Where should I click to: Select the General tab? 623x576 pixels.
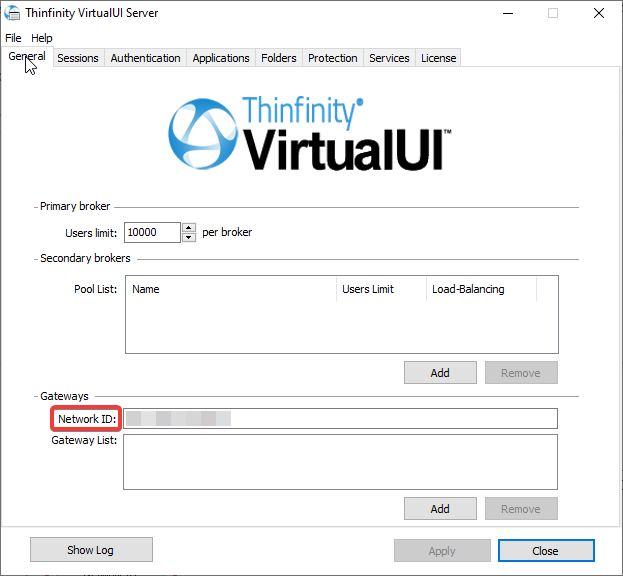[x=27, y=56]
